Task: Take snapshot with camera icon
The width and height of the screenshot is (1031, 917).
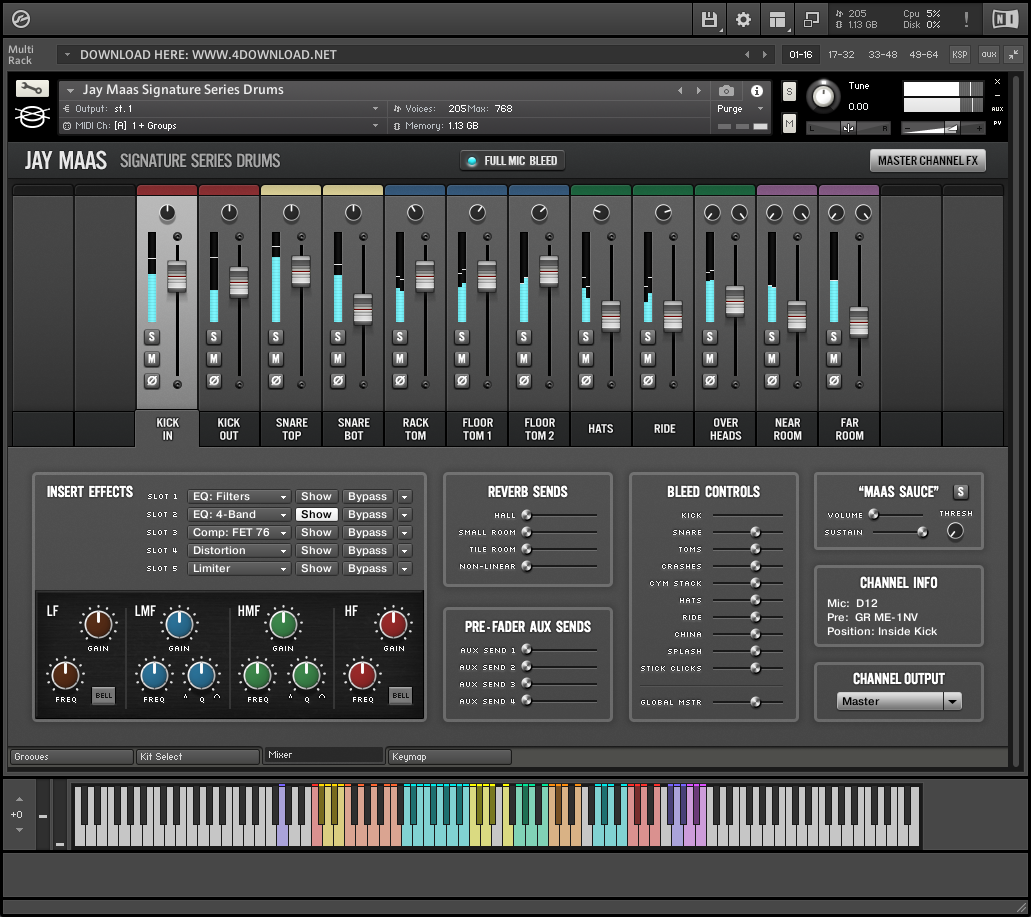Action: [x=726, y=91]
